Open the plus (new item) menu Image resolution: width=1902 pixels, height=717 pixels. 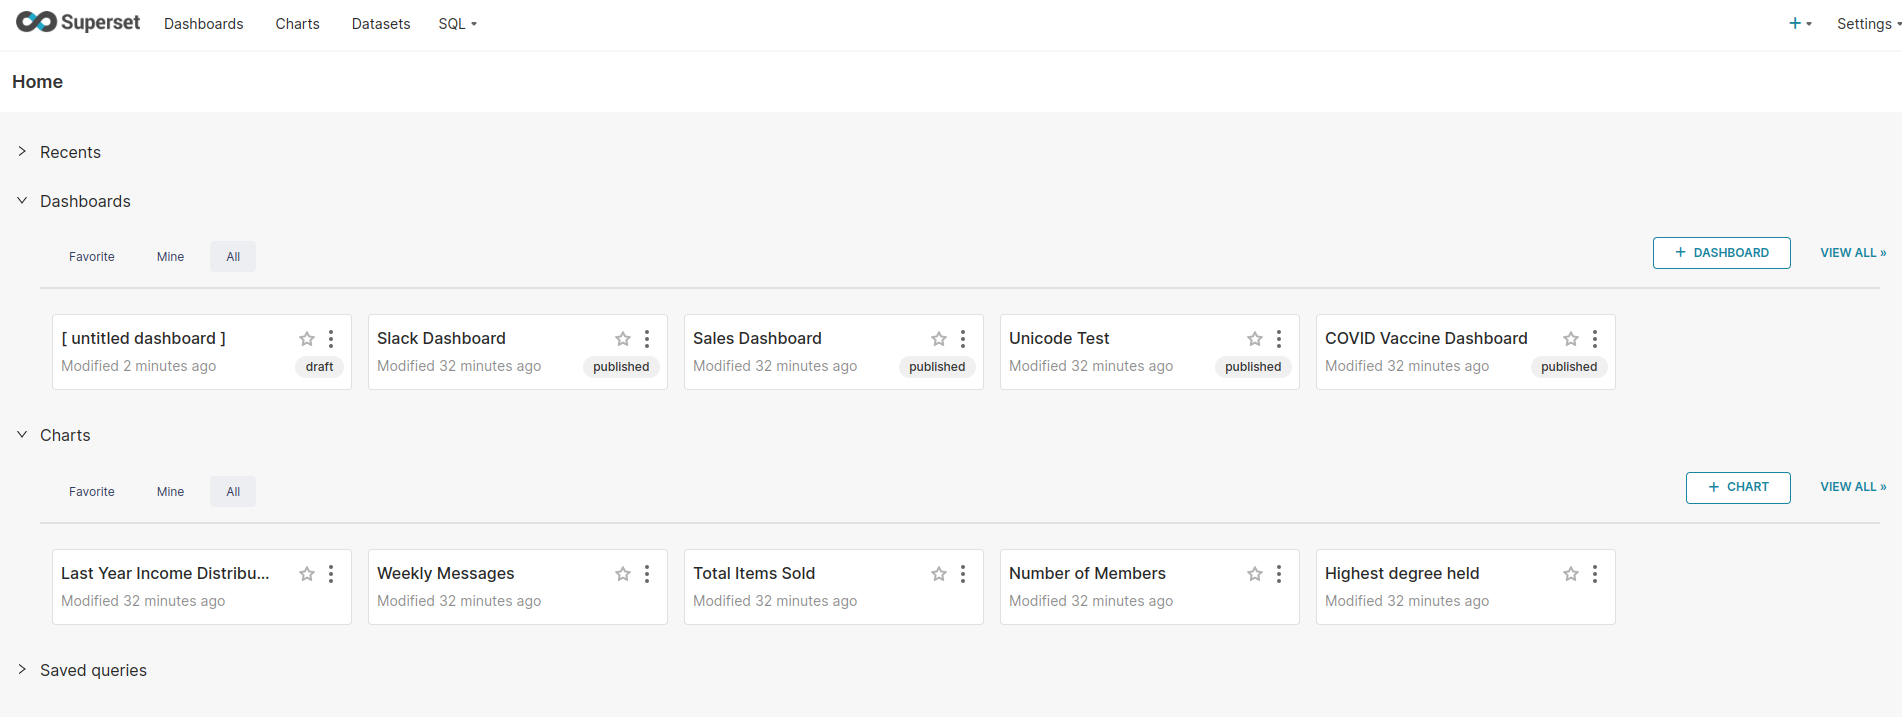(1799, 24)
